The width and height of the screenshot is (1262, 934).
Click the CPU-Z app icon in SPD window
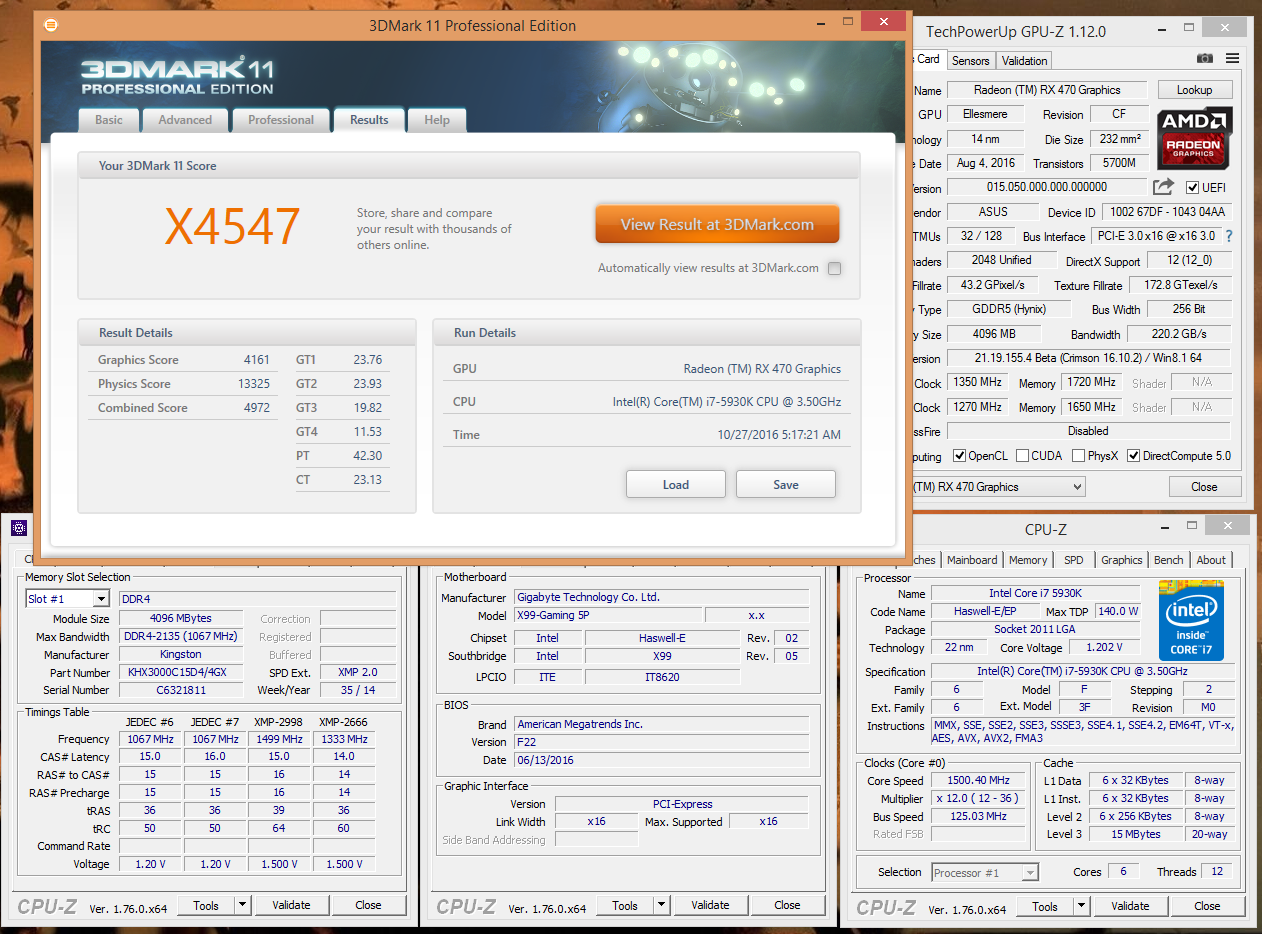19,528
